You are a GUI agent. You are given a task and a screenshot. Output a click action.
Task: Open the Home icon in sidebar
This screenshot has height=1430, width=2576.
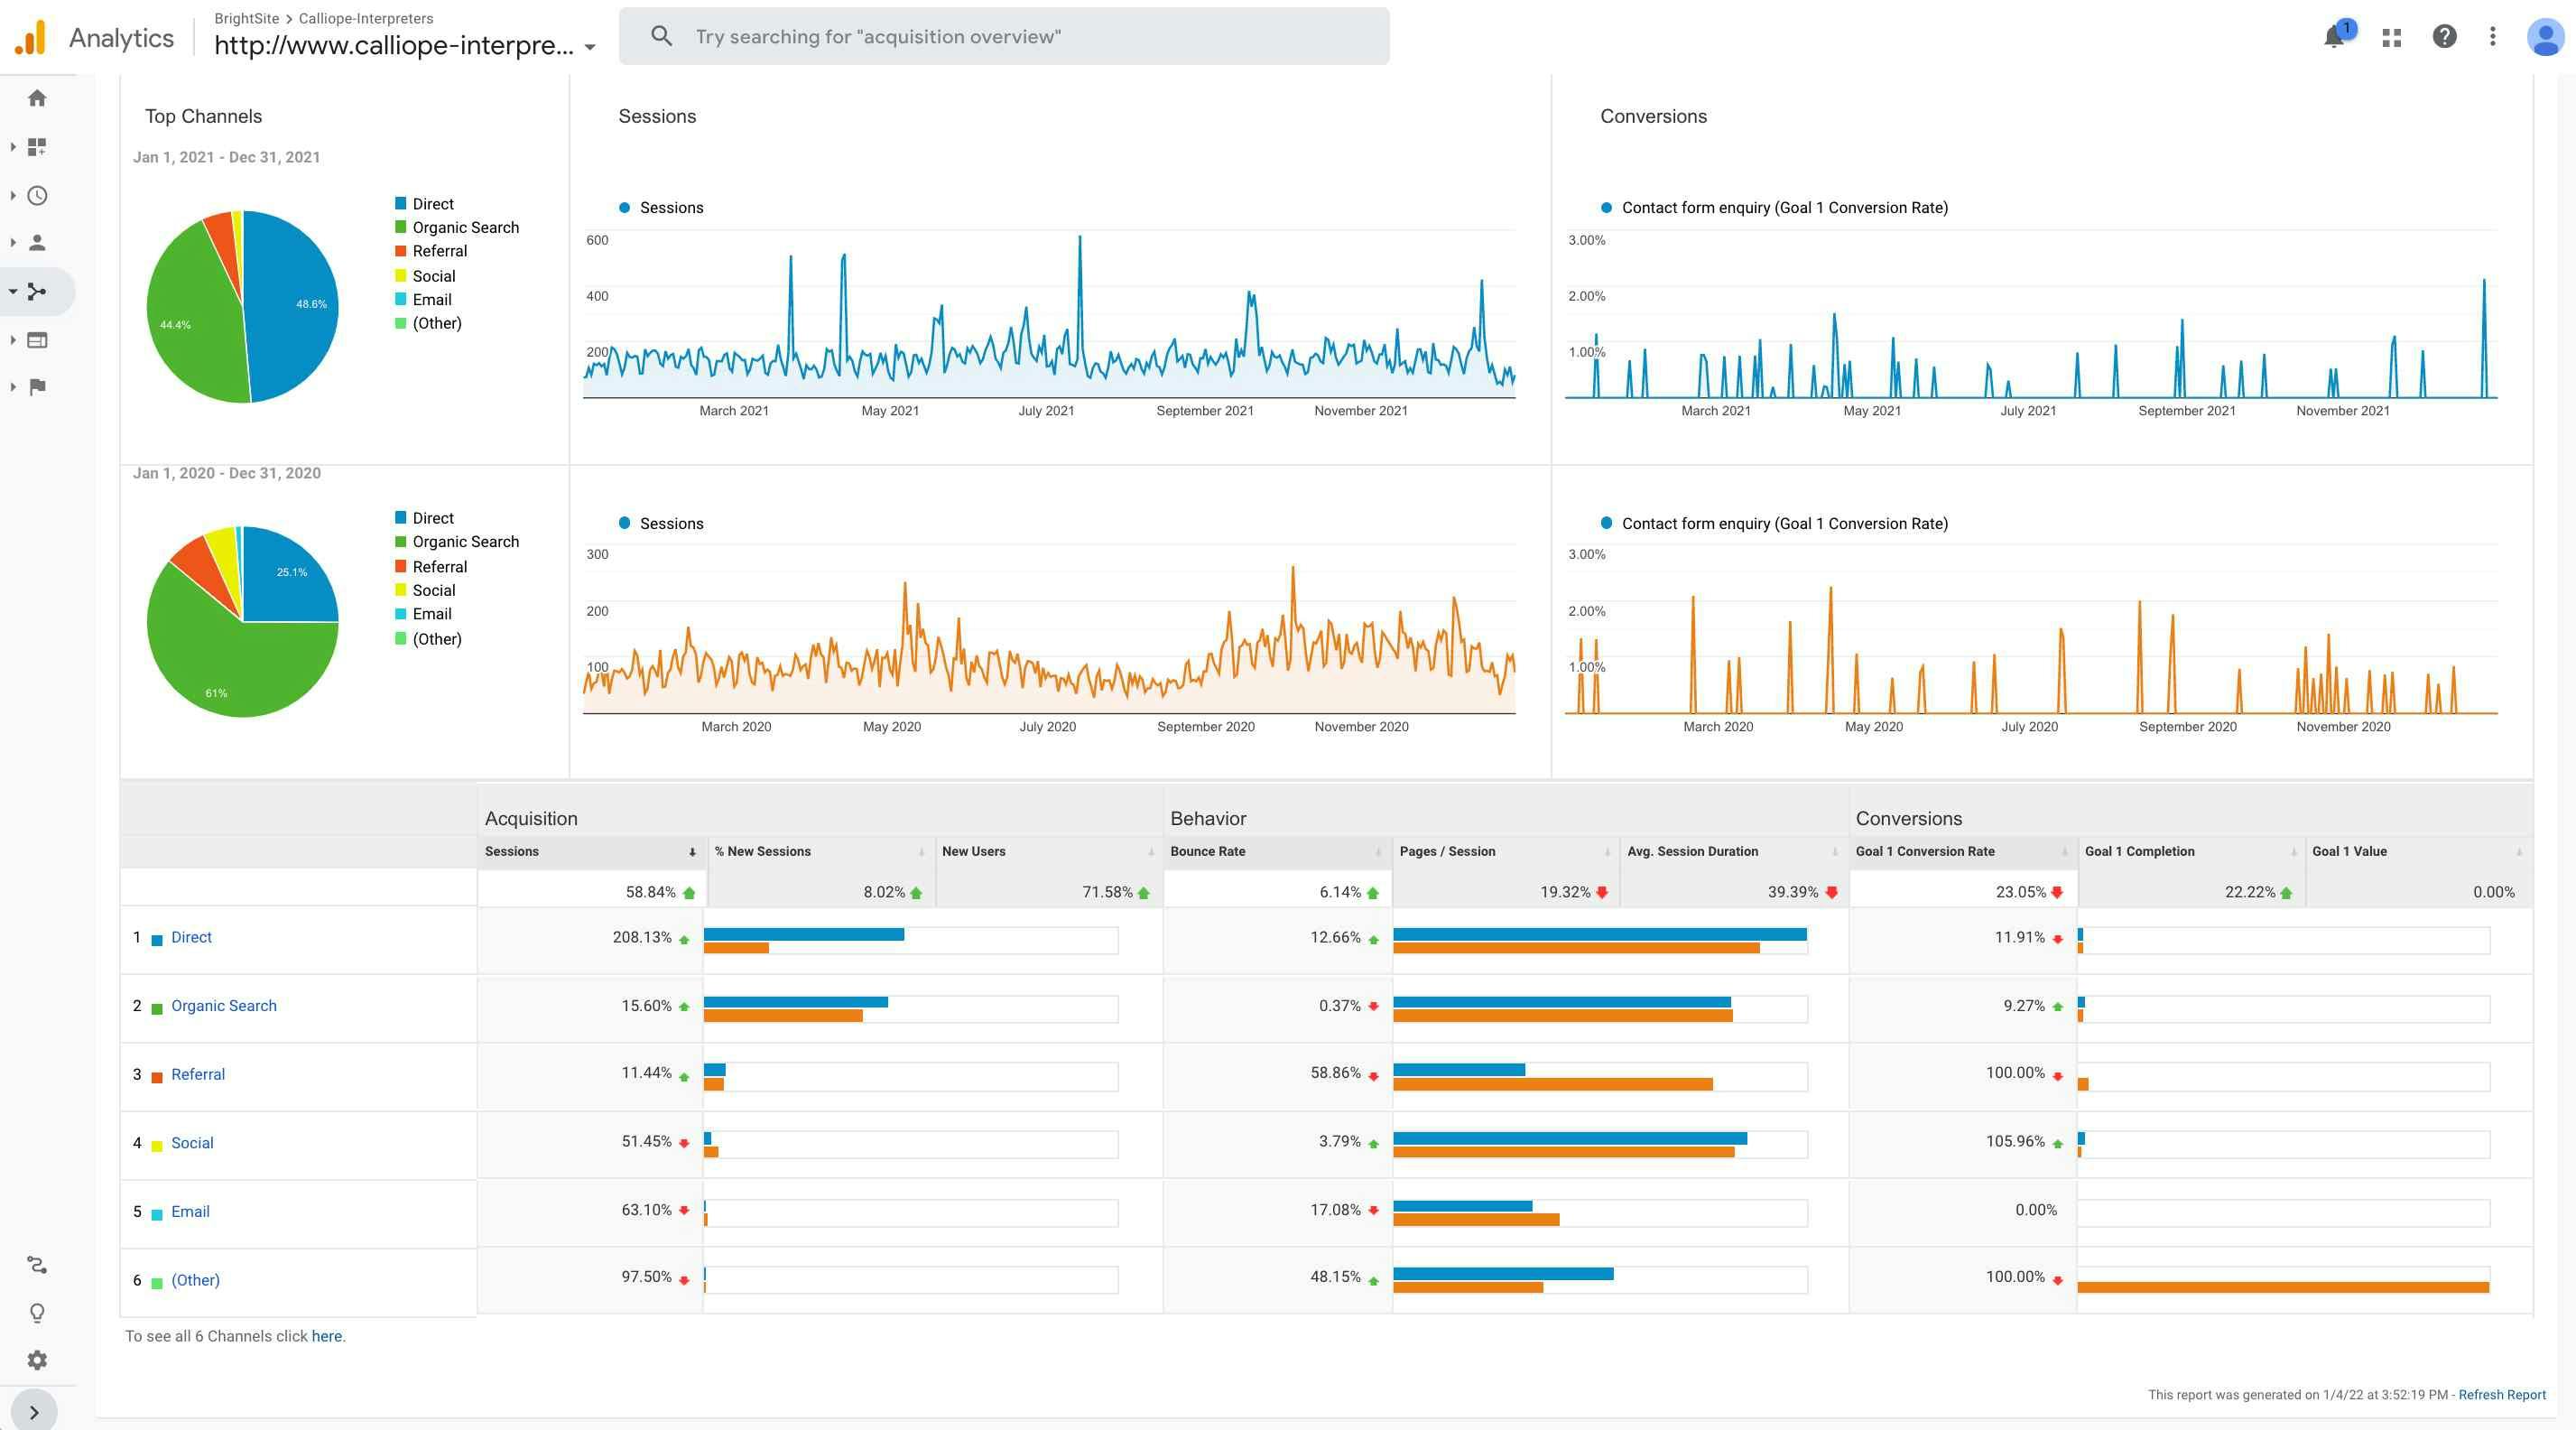point(37,98)
